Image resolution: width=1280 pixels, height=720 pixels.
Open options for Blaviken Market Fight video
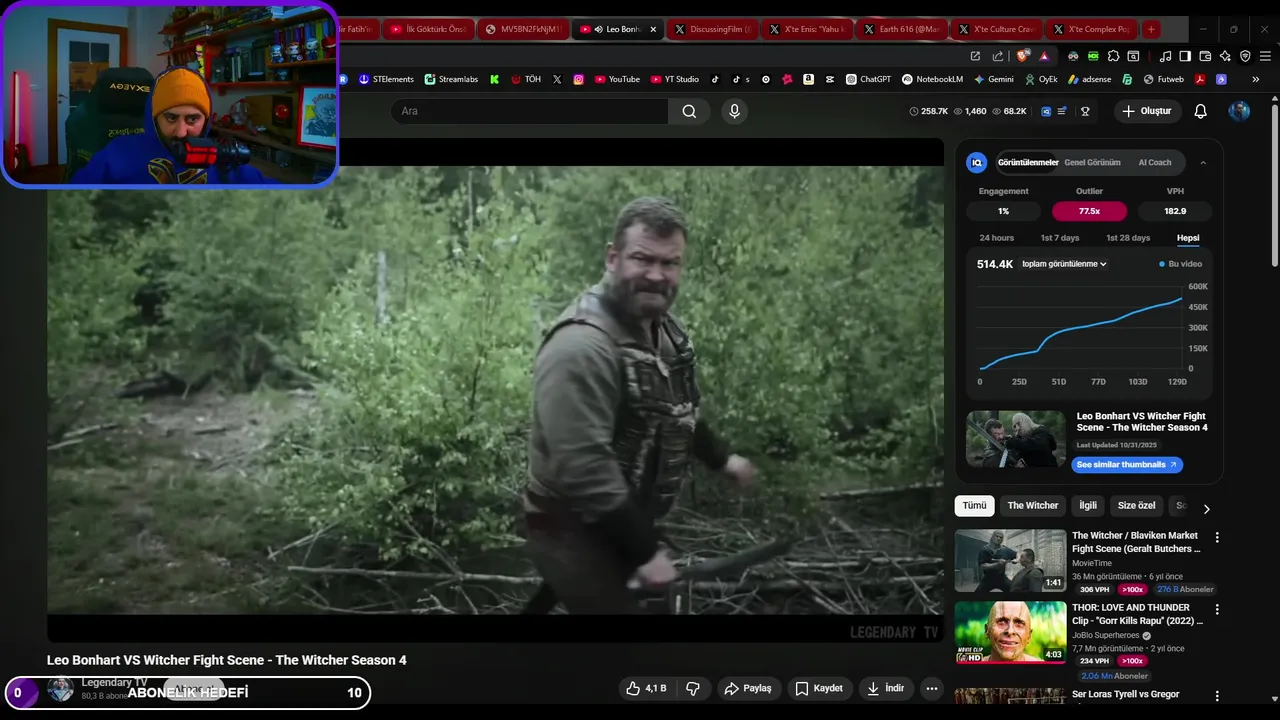point(1217,537)
